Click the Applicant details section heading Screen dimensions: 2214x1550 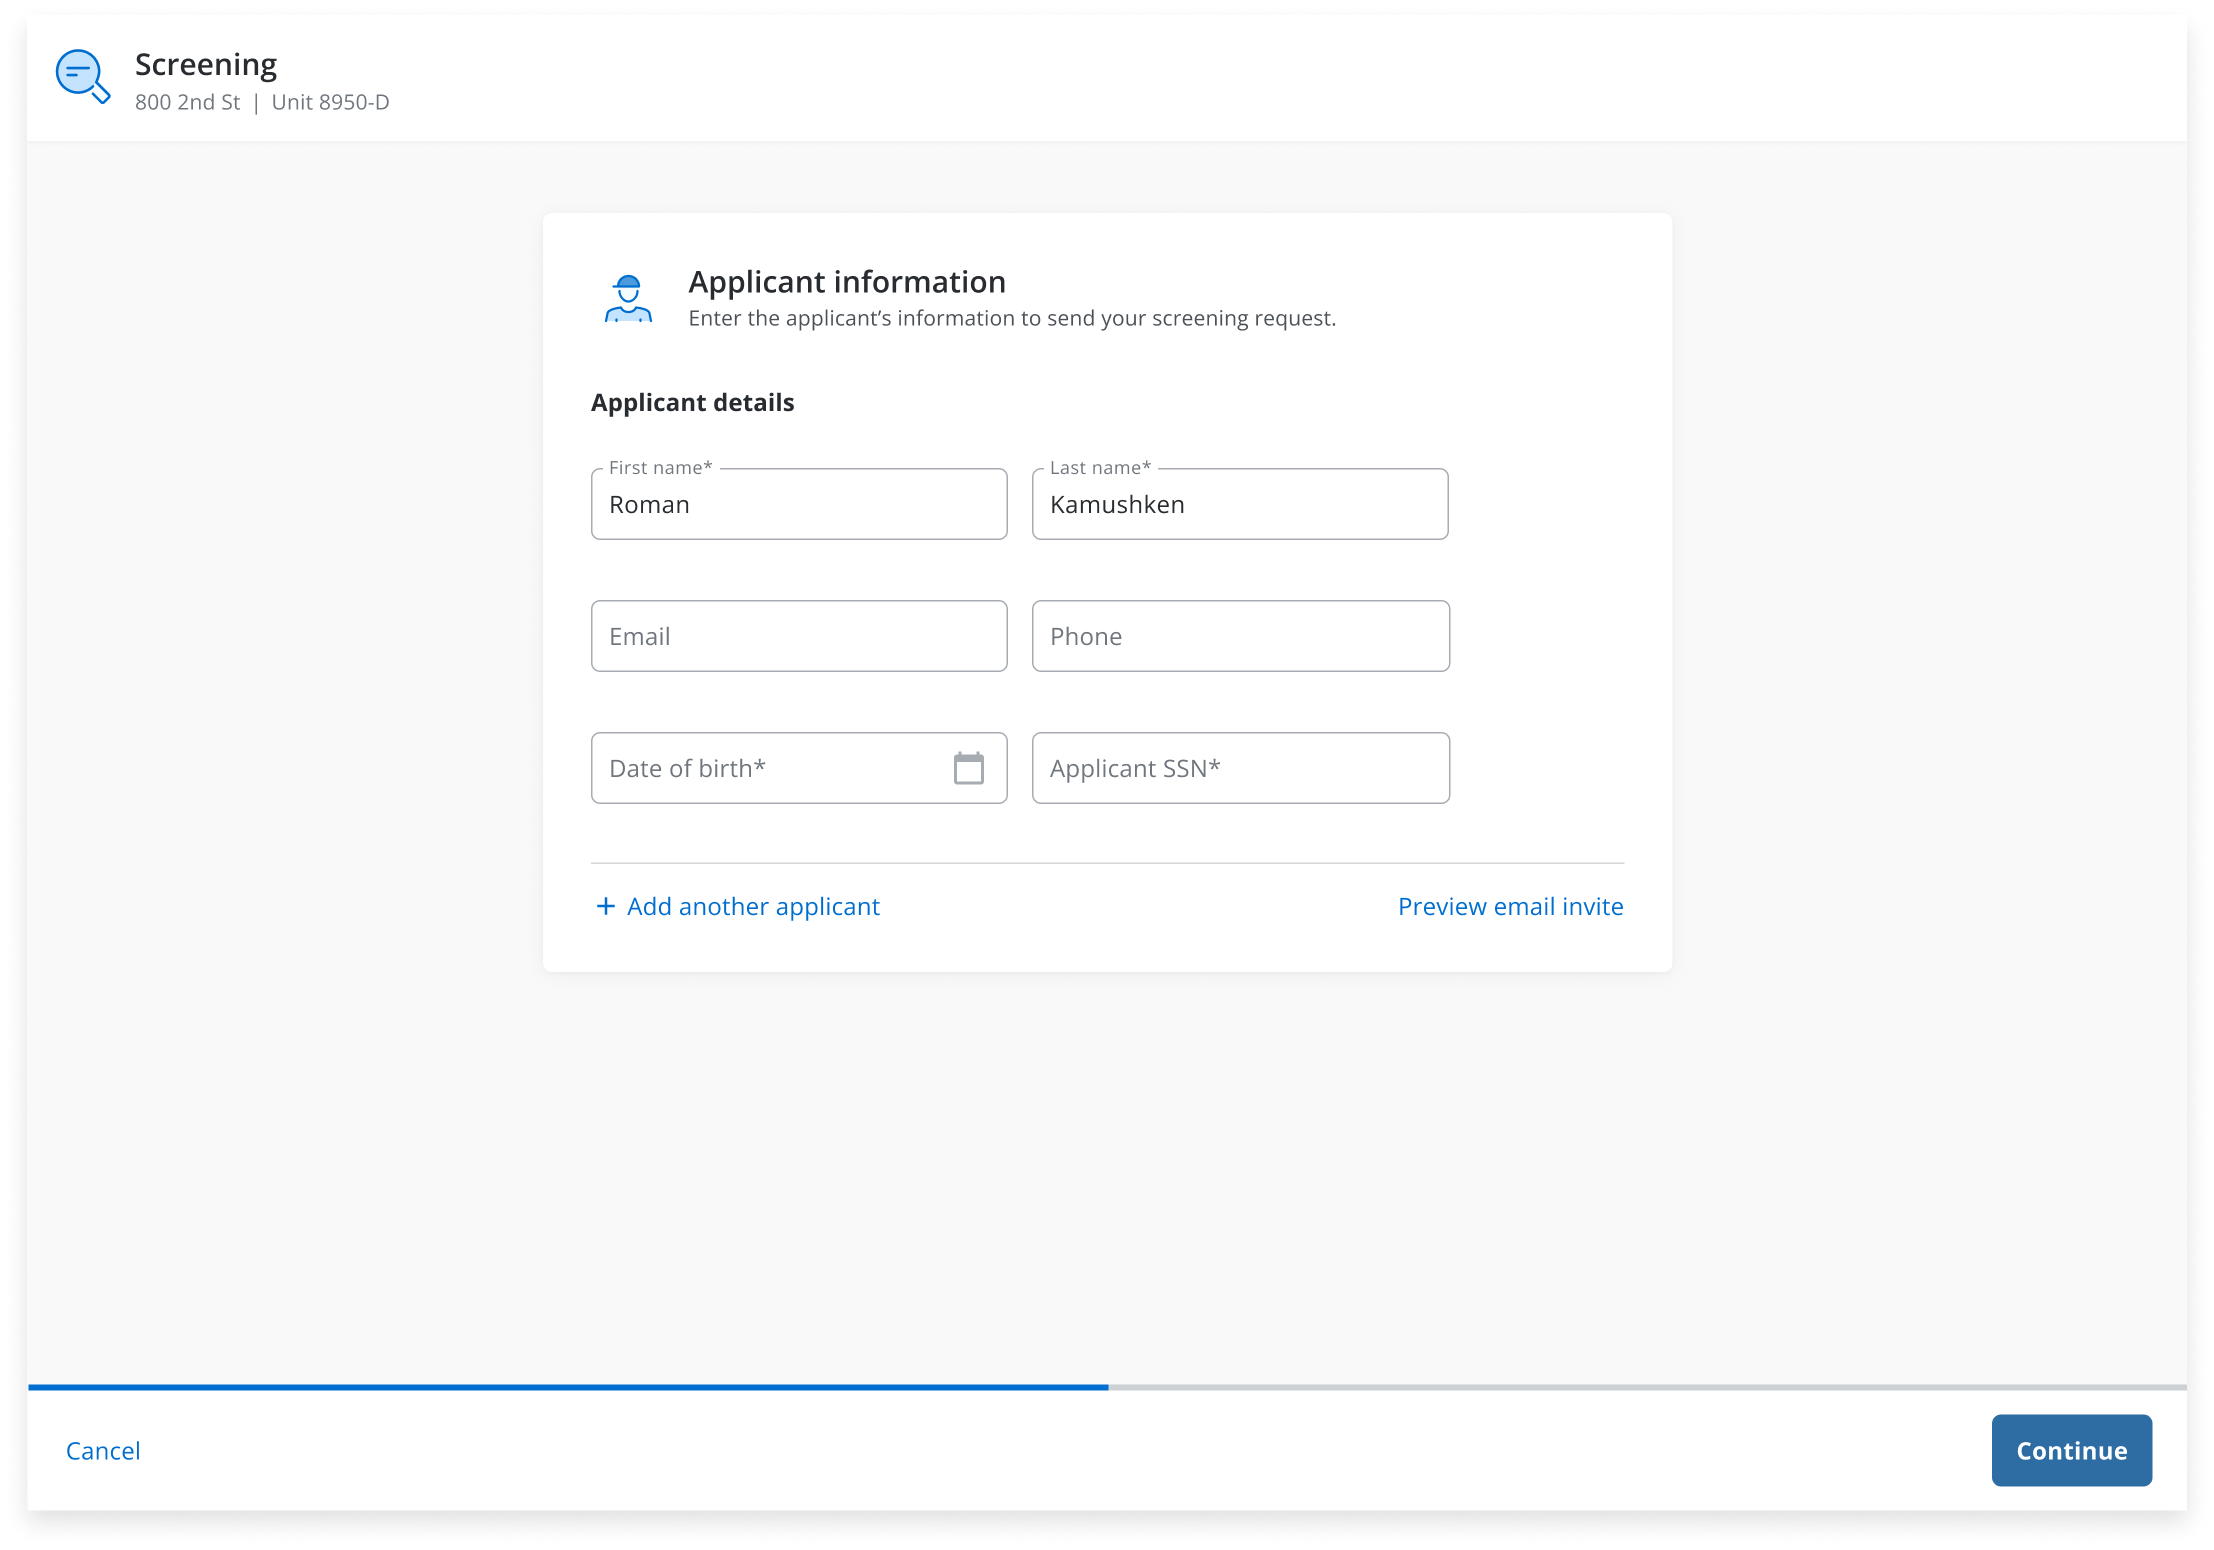(x=692, y=403)
